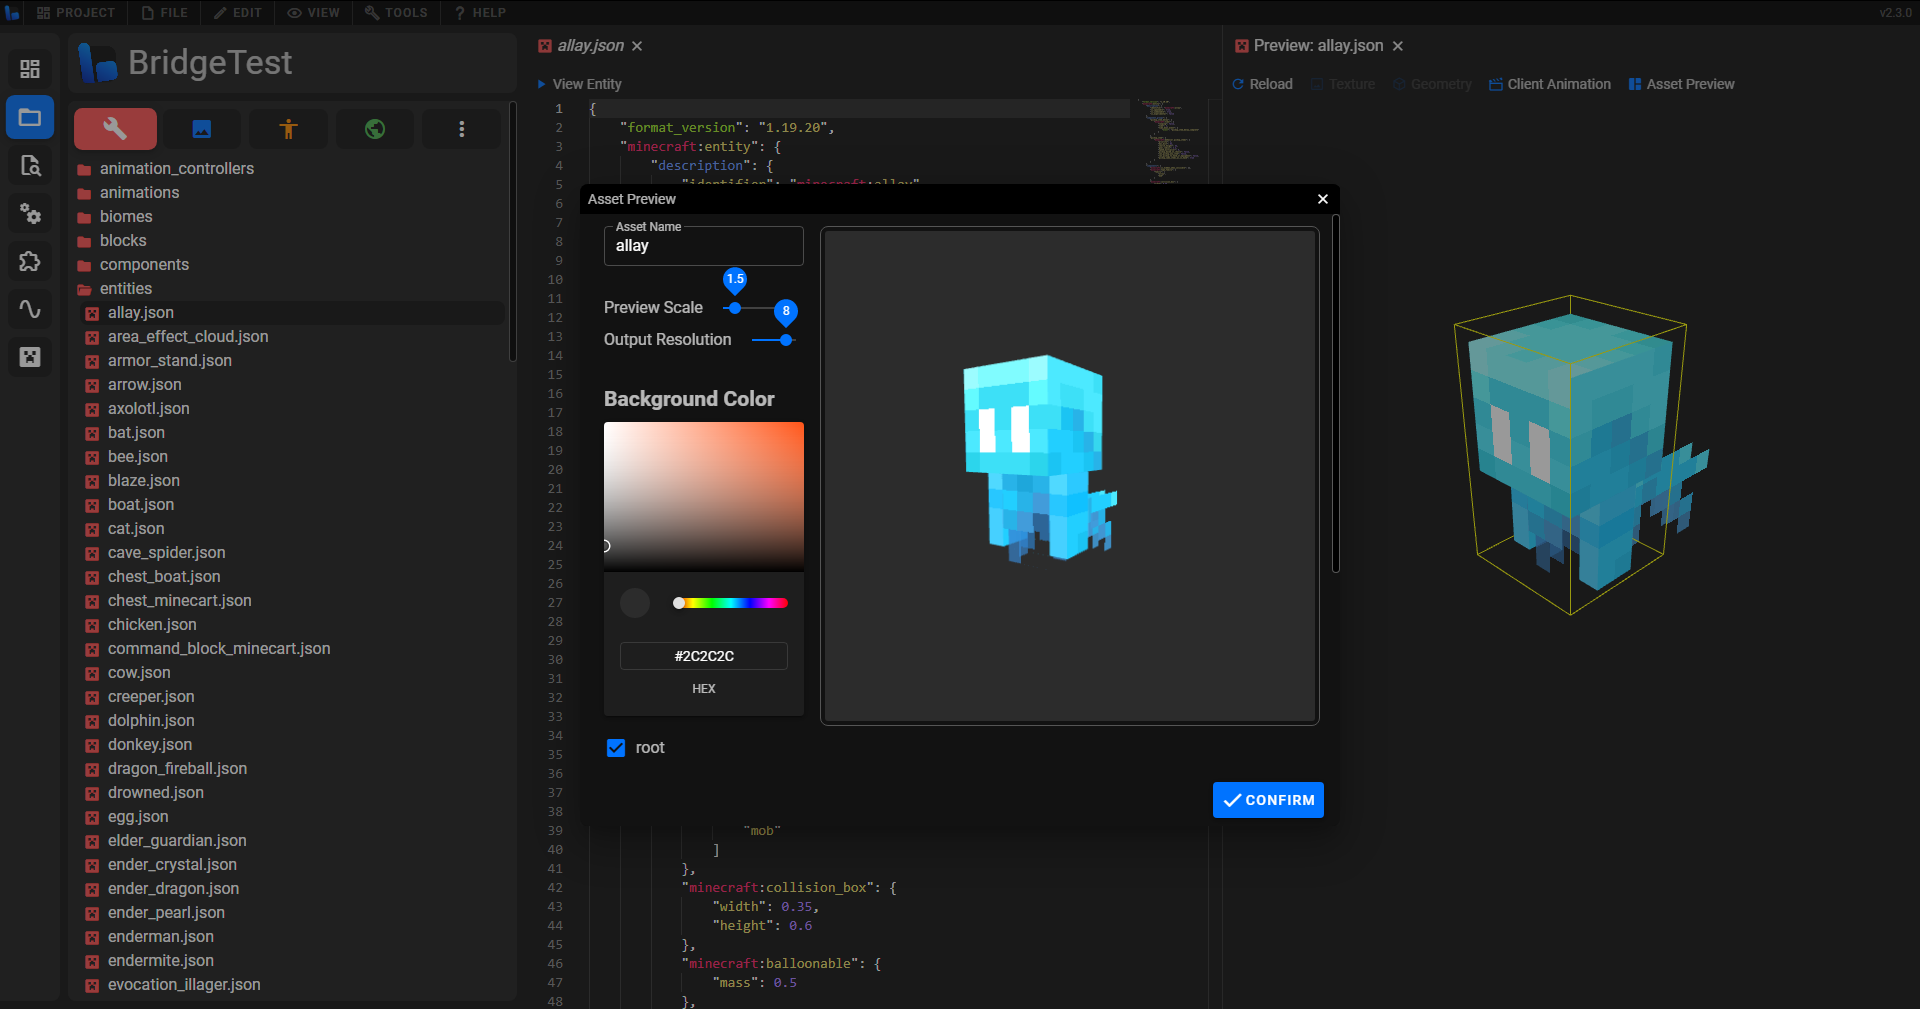Select the world template globe tab
The width and height of the screenshot is (1920, 1009).
pos(375,128)
